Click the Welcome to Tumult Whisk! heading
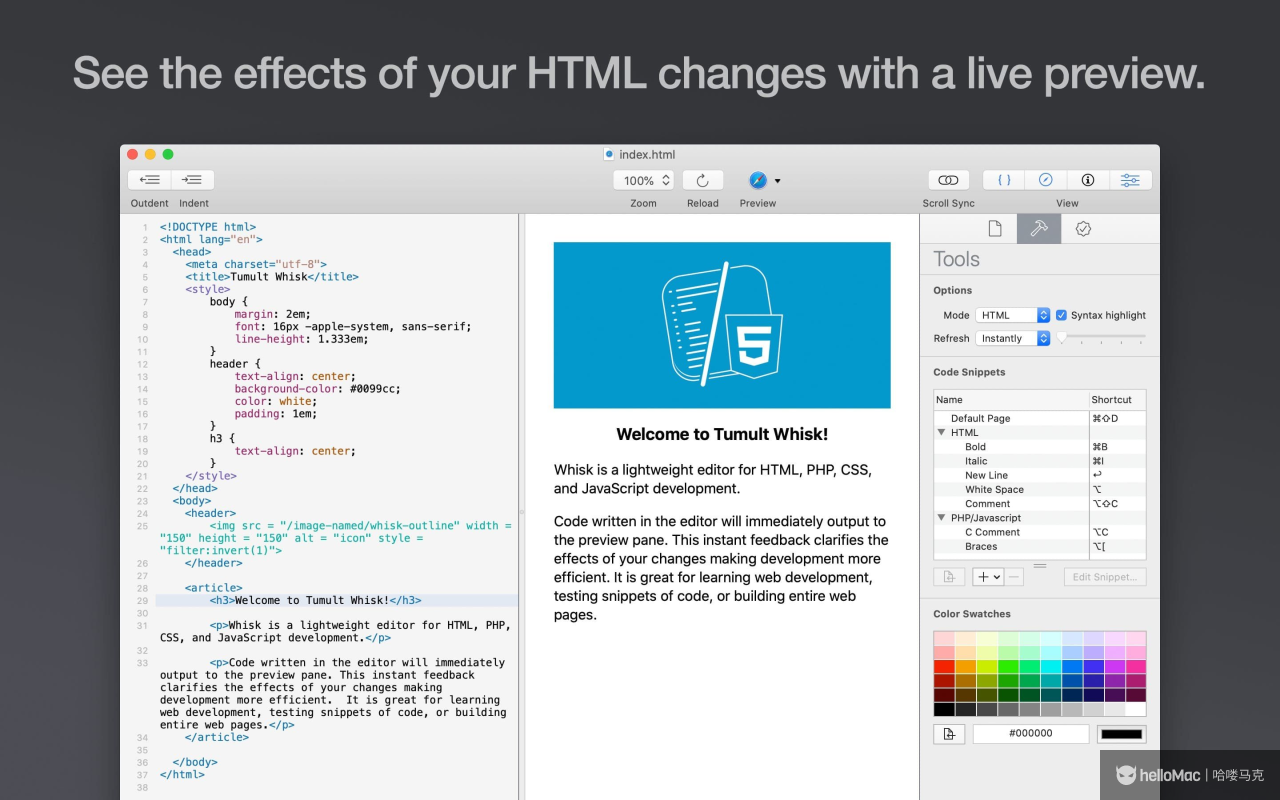Viewport: 1280px width, 800px height. coord(722,434)
